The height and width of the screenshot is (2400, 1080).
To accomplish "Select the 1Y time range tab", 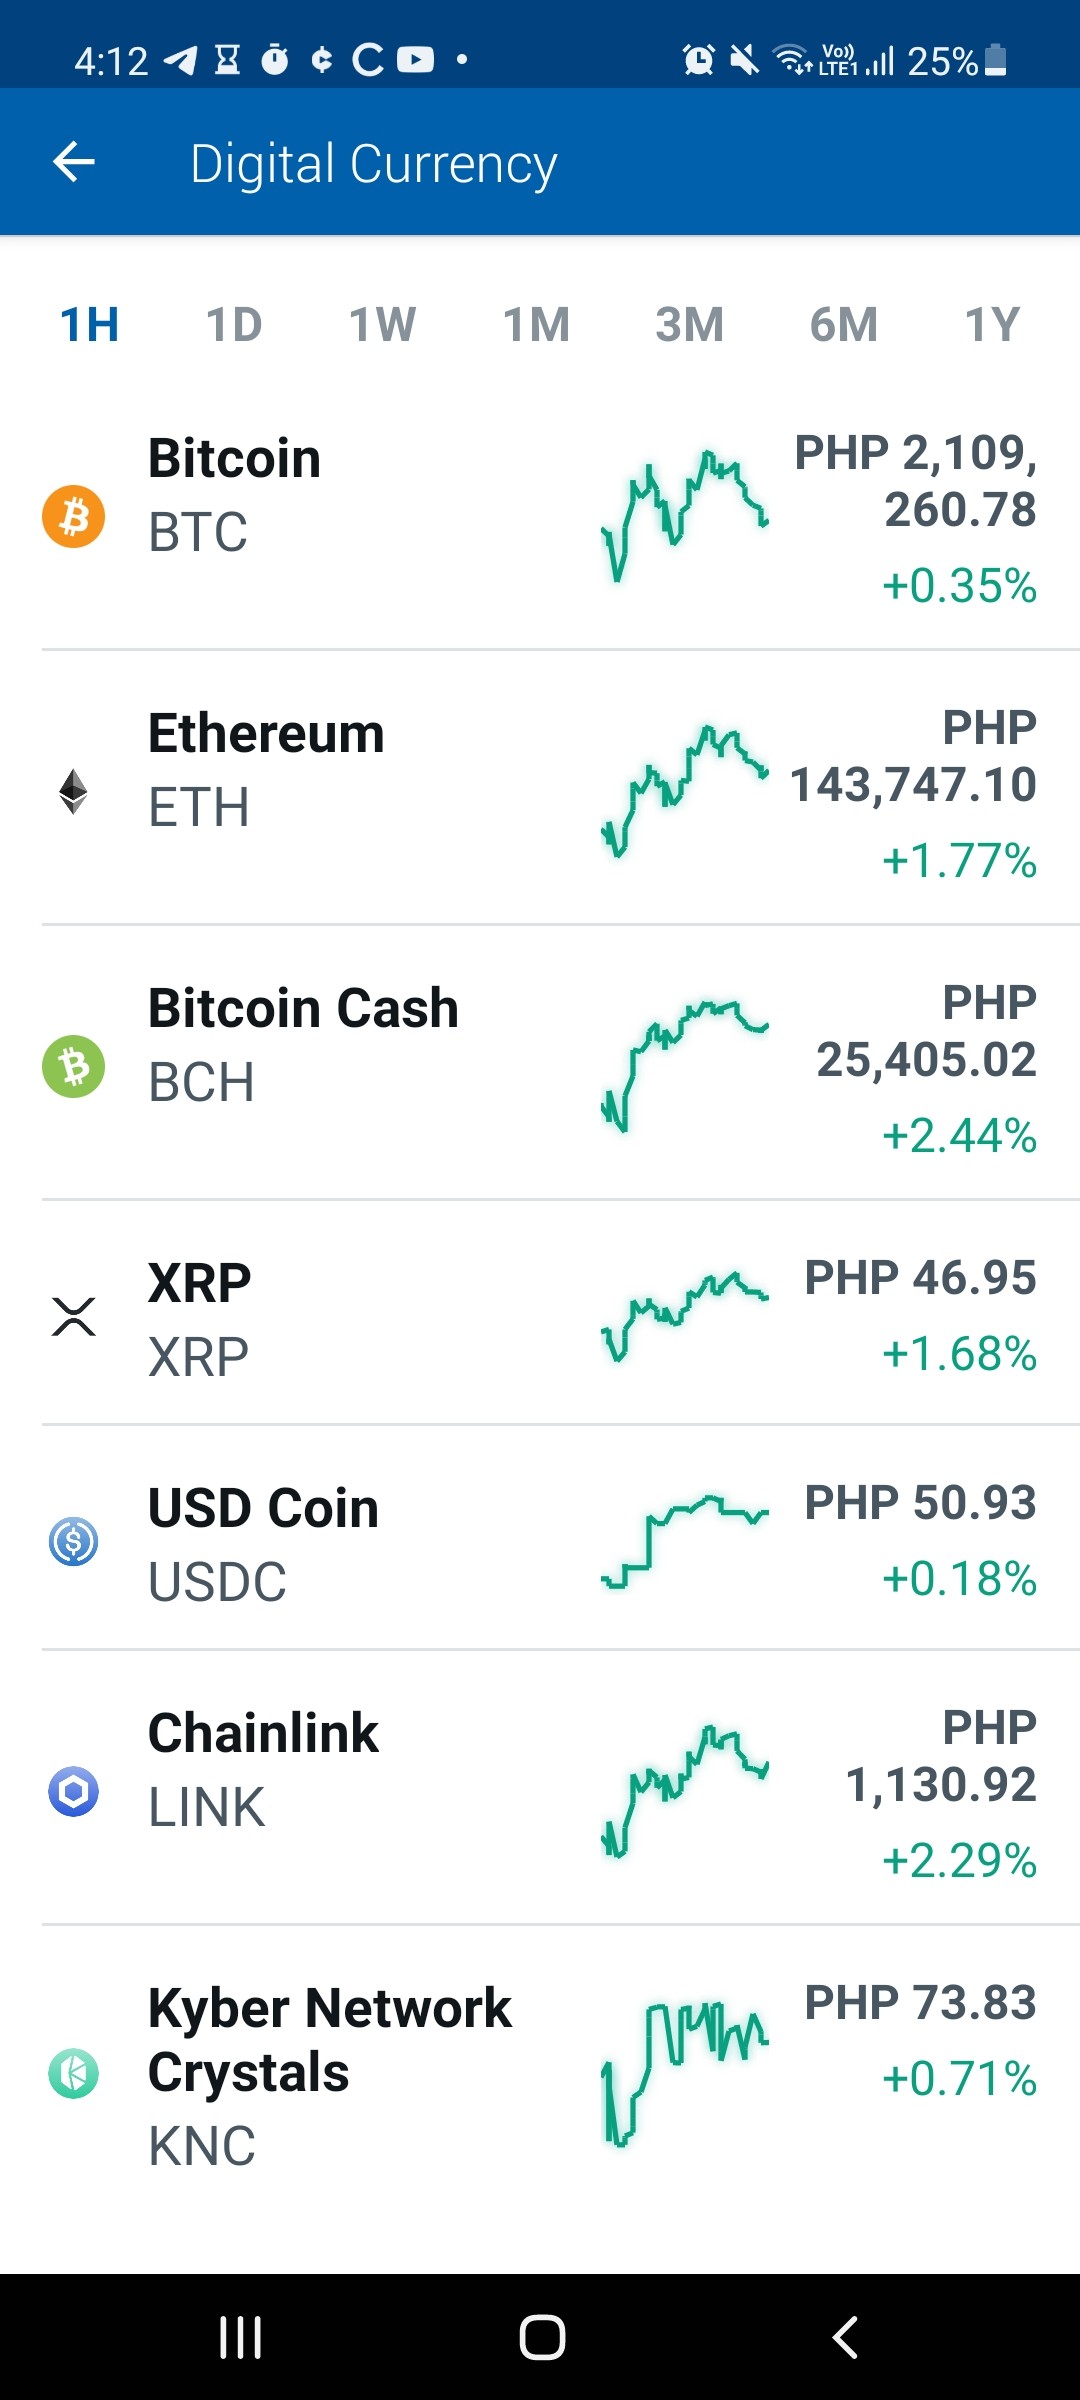I will pyautogui.click(x=992, y=324).
